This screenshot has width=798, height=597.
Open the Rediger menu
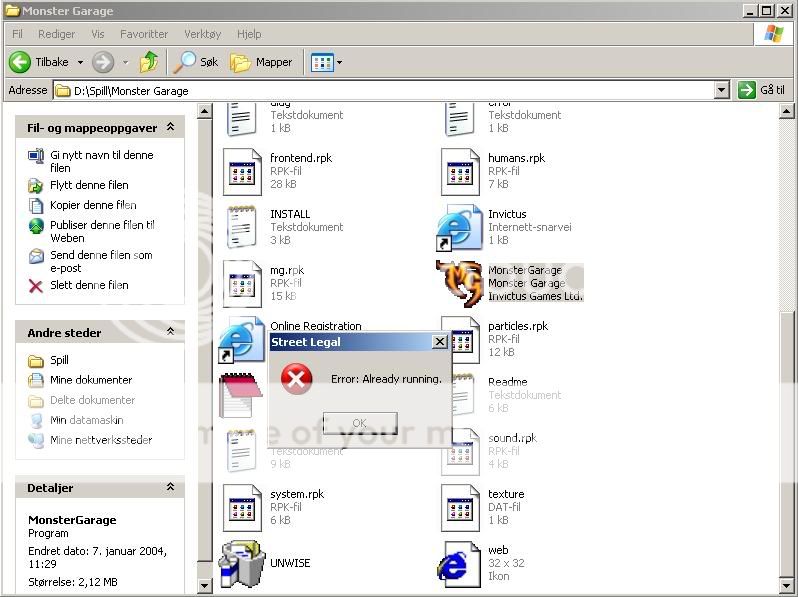(x=56, y=34)
